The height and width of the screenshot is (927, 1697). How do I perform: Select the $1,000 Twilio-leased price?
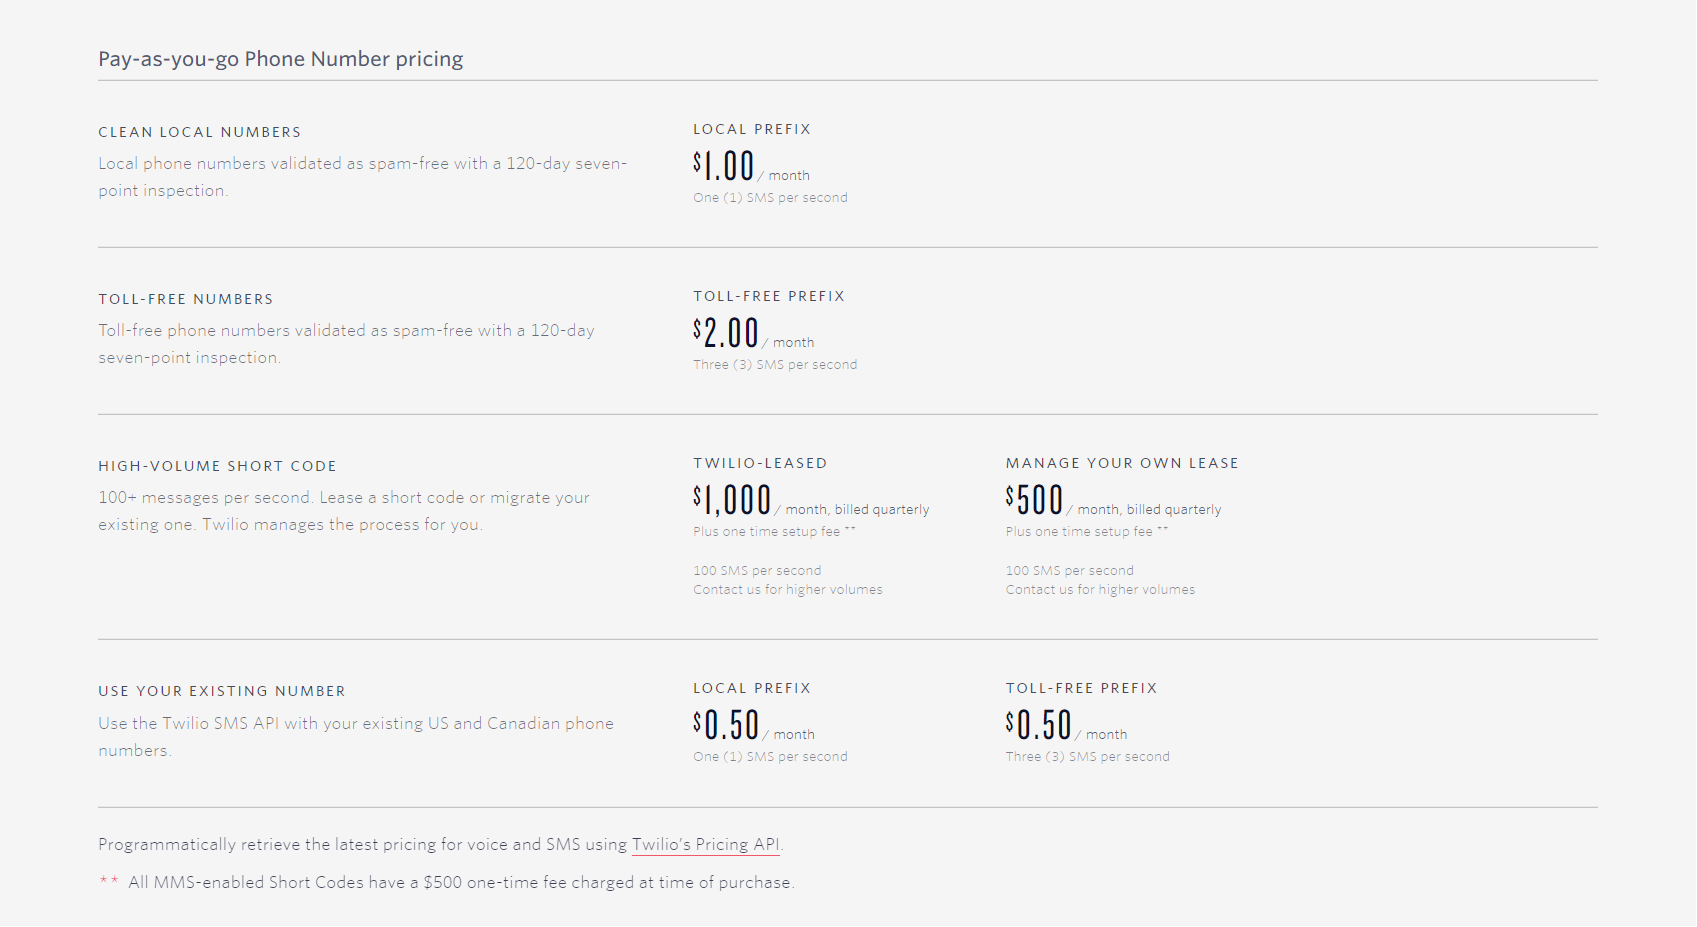tap(732, 501)
